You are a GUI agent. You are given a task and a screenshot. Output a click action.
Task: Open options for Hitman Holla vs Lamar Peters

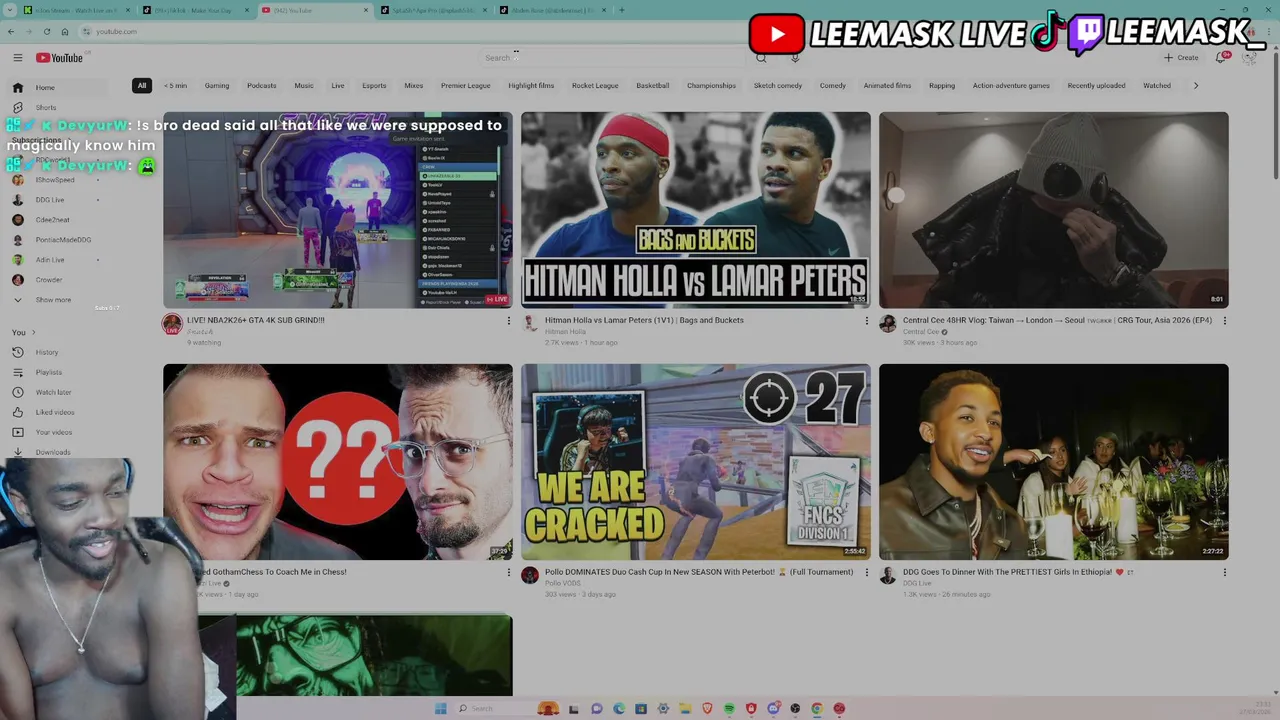[x=866, y=321]
